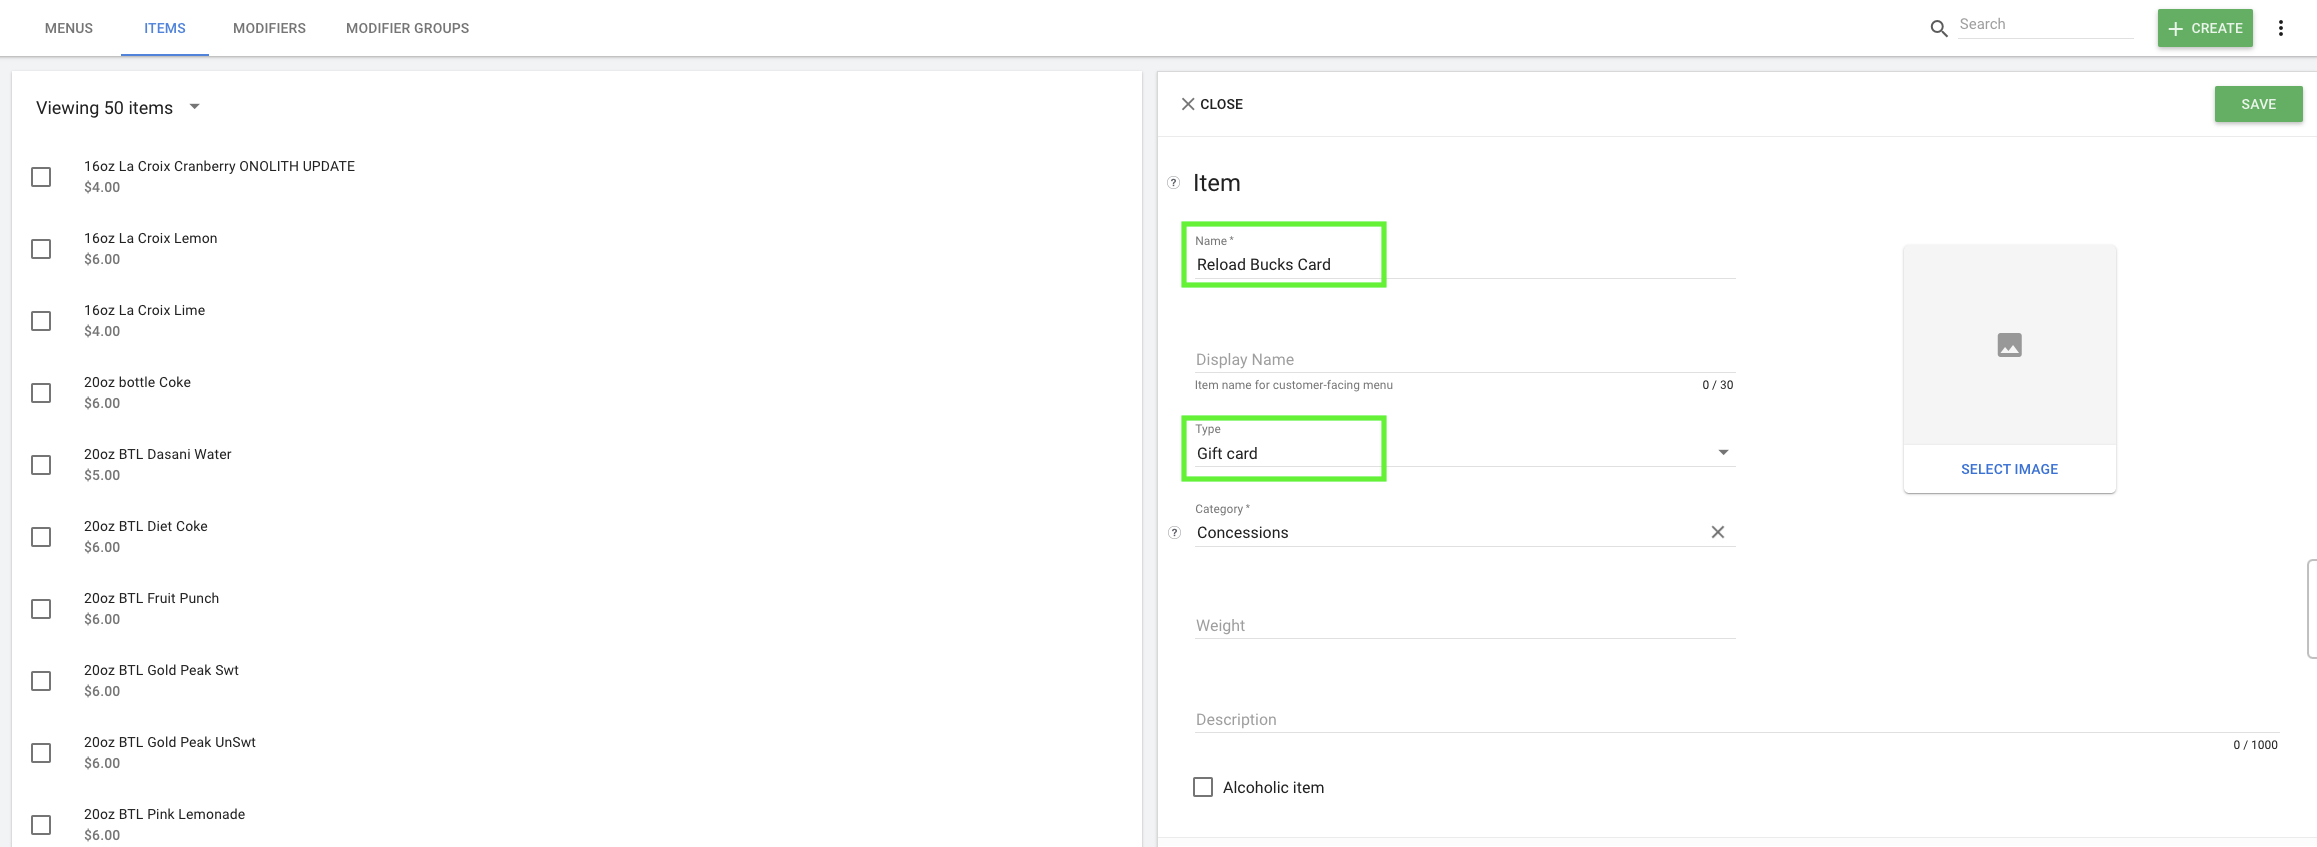Check the 20oz BTL Pink Lemonade checkbox
Image resolution: width=2317 pixels, height=847 pixels.
[x=41, y=825]
